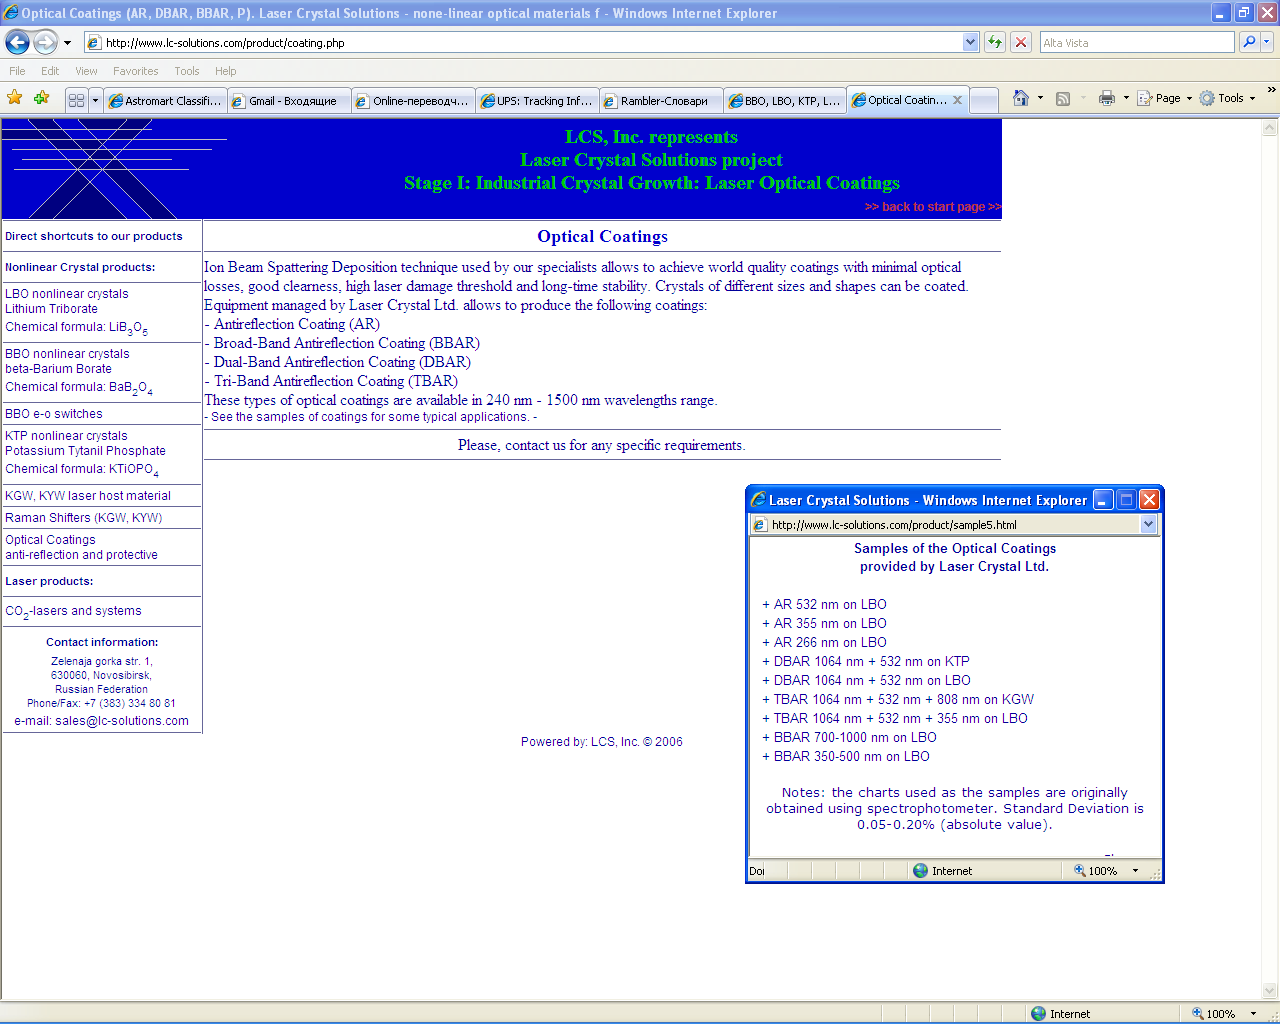Click 'See the samples of coatings' link
This screenshot has height=1024, width=1280.
click(370, 417)
